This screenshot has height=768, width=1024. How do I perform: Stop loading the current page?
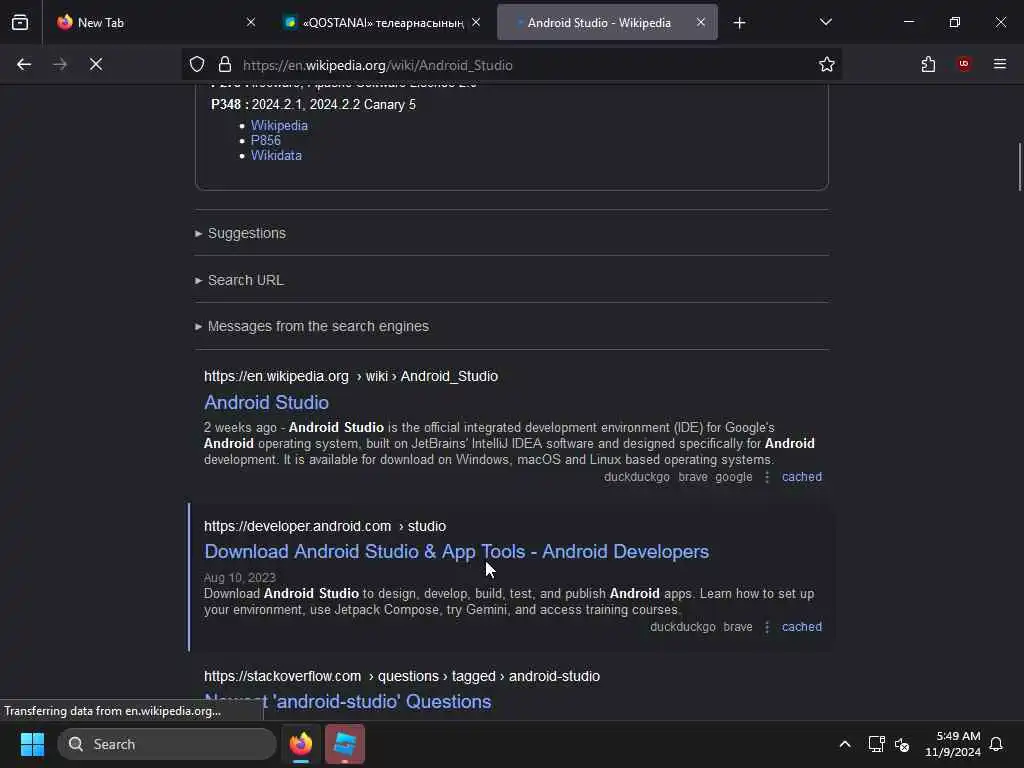[96, 64]
